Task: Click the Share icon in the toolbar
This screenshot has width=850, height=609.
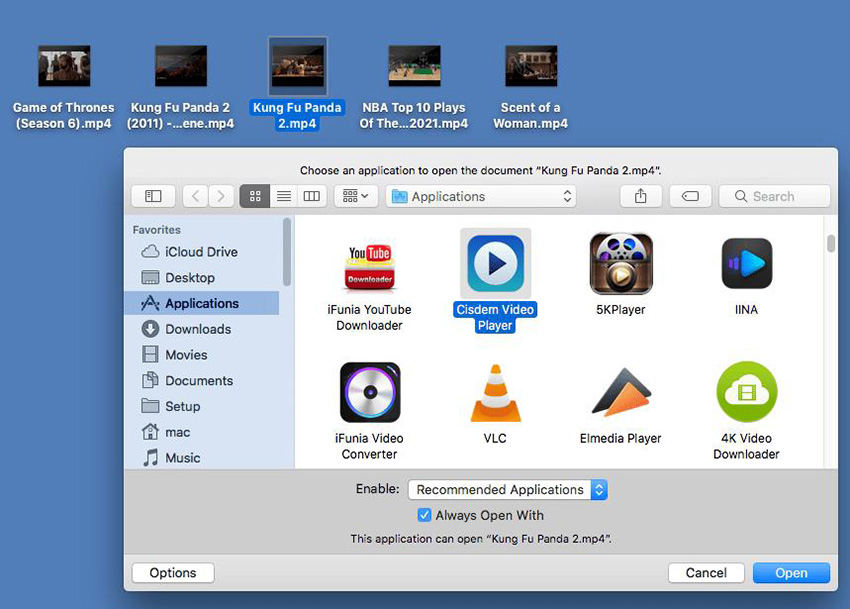Action: pos(640,196)
